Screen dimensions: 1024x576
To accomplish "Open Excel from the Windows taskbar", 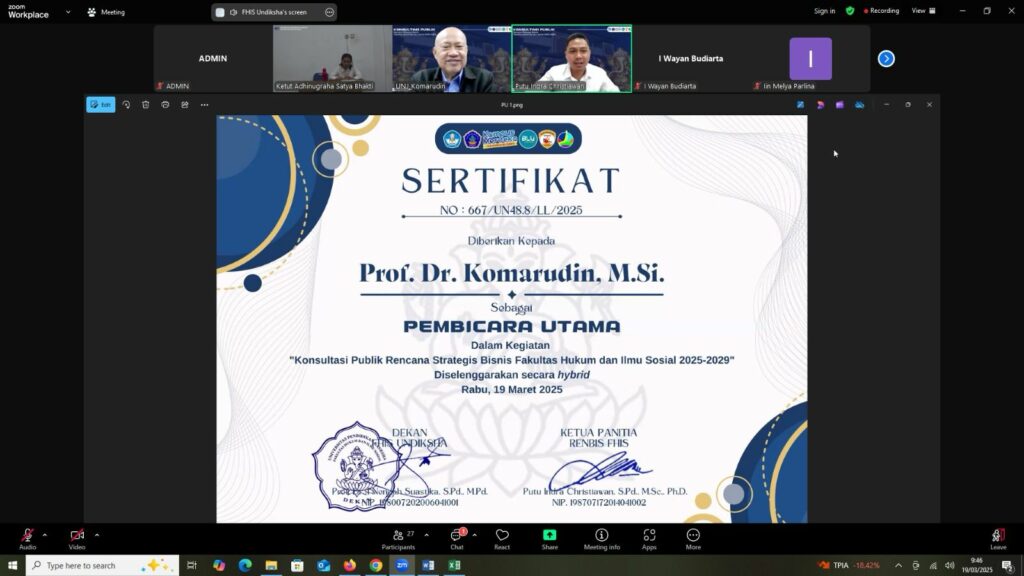I will [453, 565].
